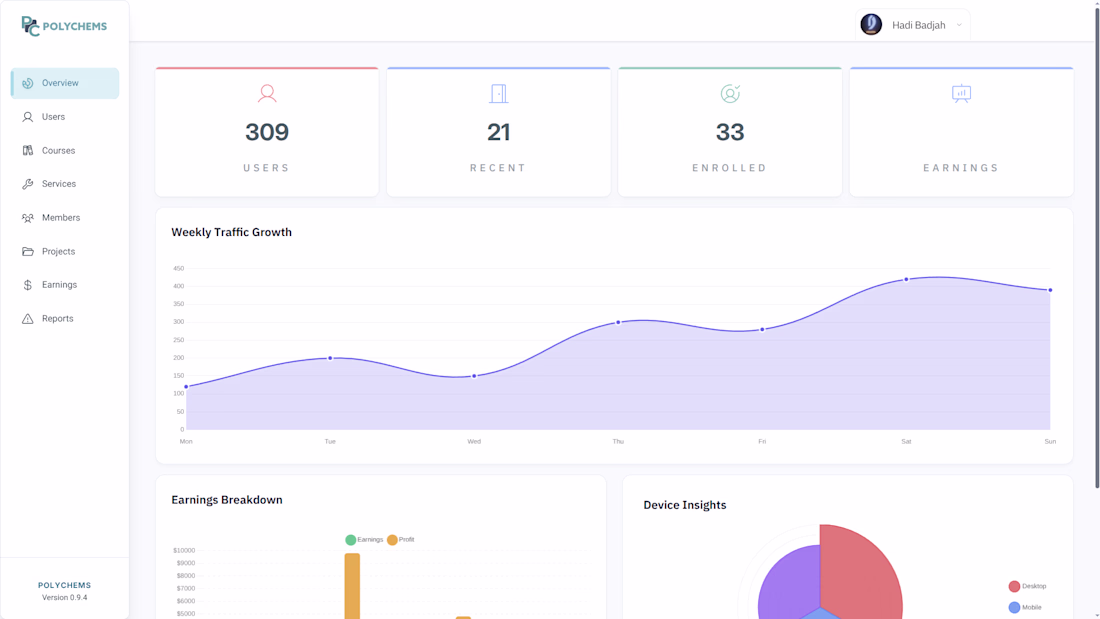Click the 33 enrolled count
Image resolution: width=1100 pixels, height=619 pixels.
tap(730, 132)
